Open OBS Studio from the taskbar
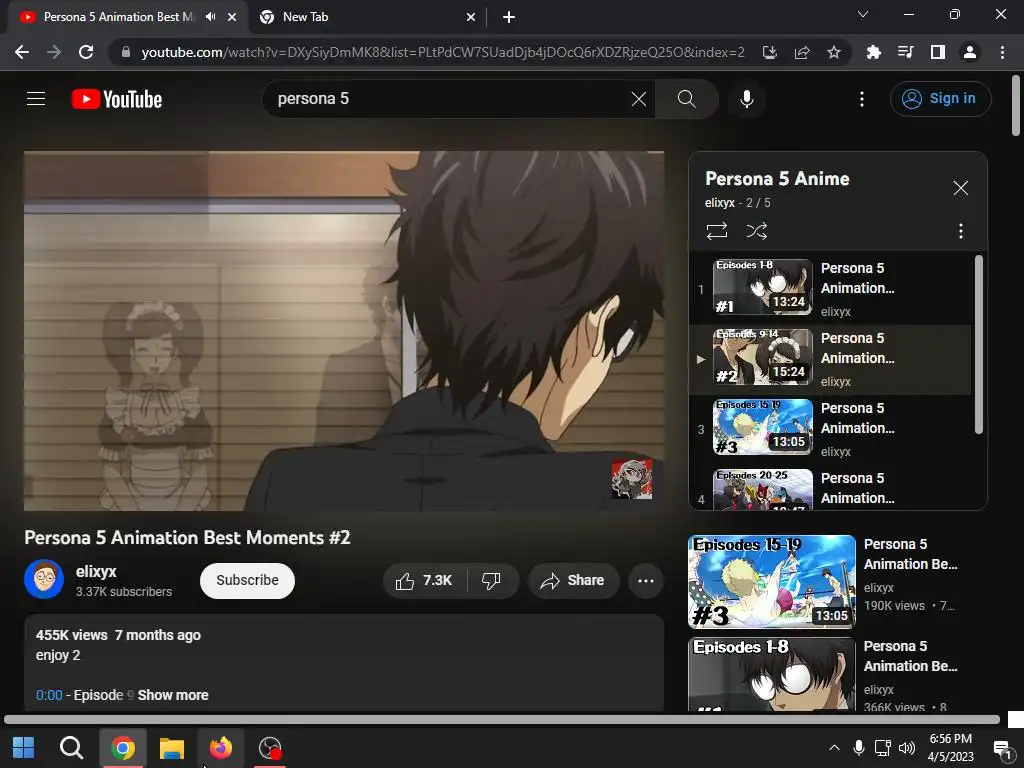 [x=270, y=748]
